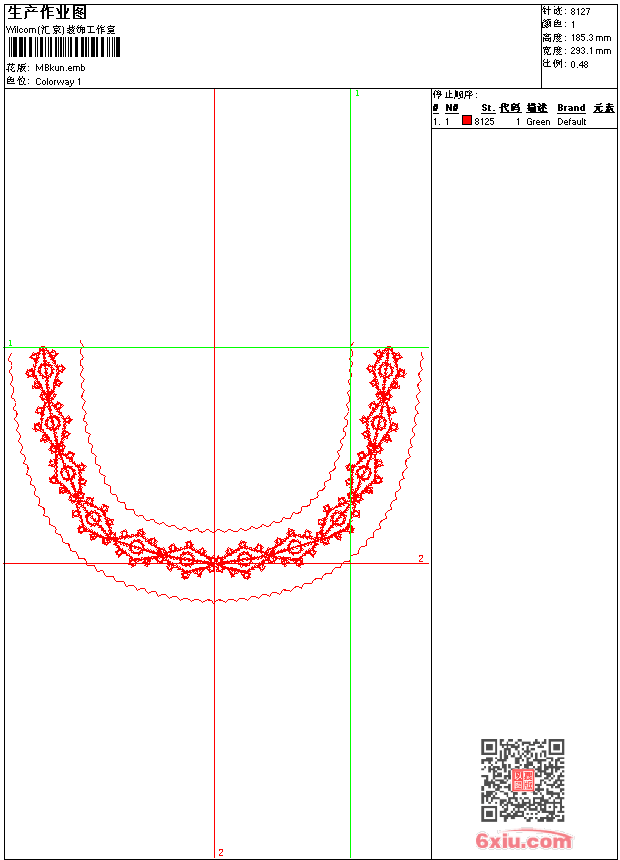
Task: Click the Brand column header
Action: pos(571,108)
